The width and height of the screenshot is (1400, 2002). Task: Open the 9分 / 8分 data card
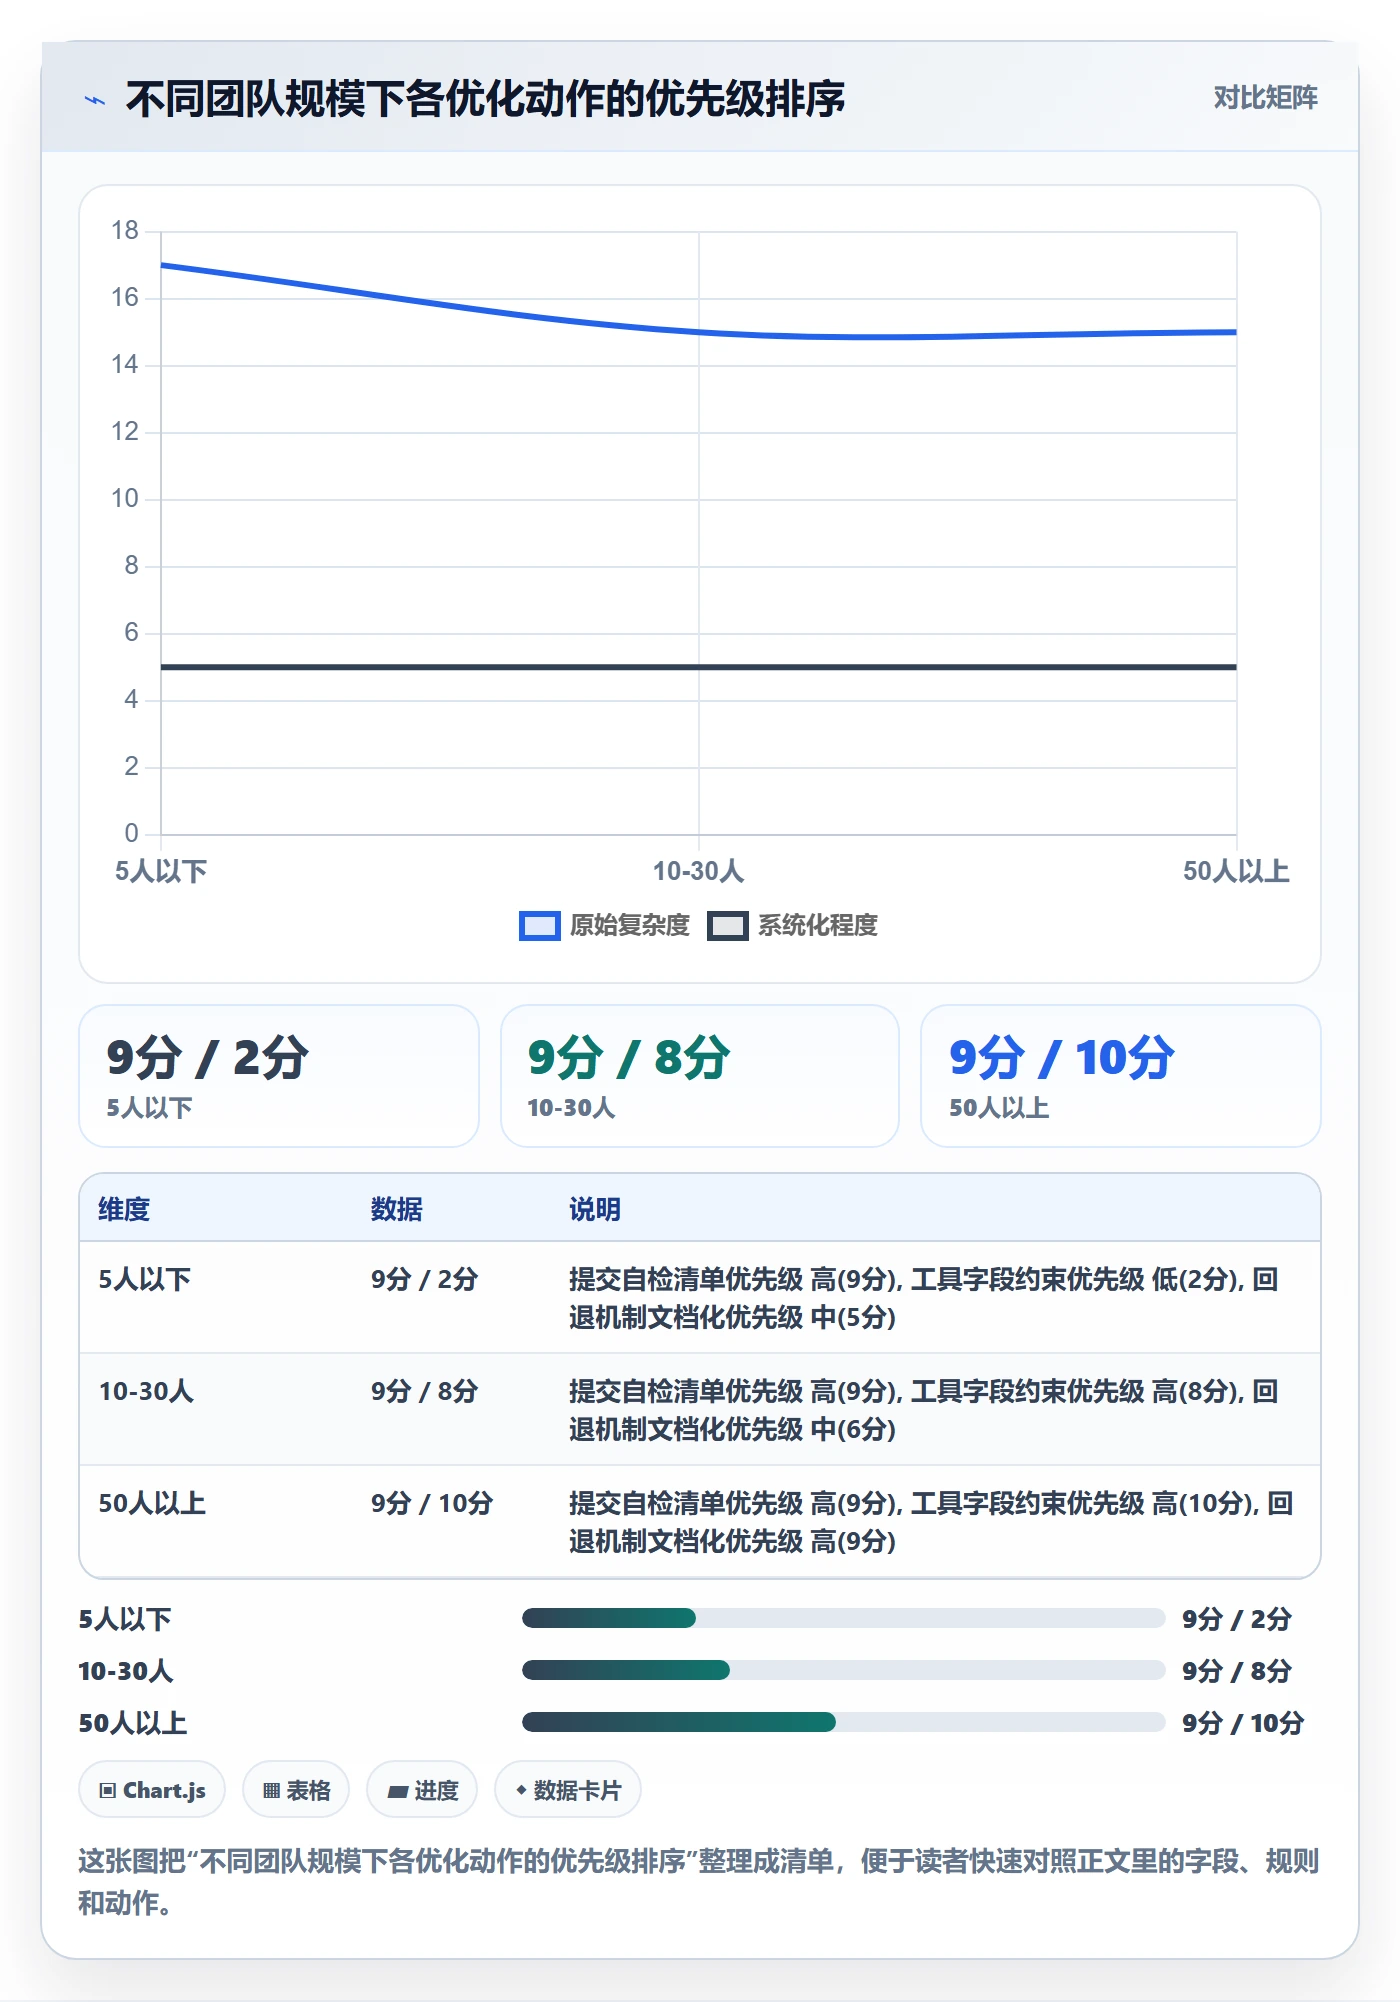[x=700, y=1076]
